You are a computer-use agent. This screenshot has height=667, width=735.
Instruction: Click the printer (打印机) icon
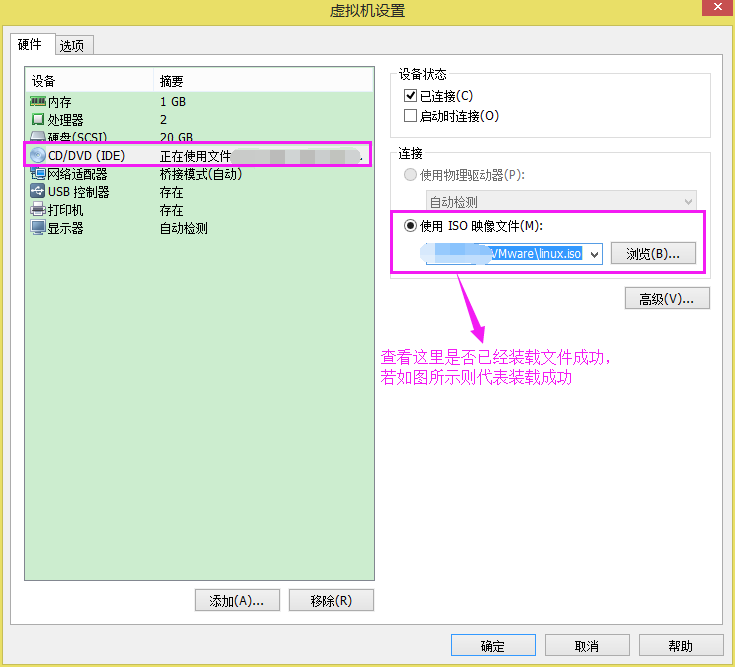(38, 210)
